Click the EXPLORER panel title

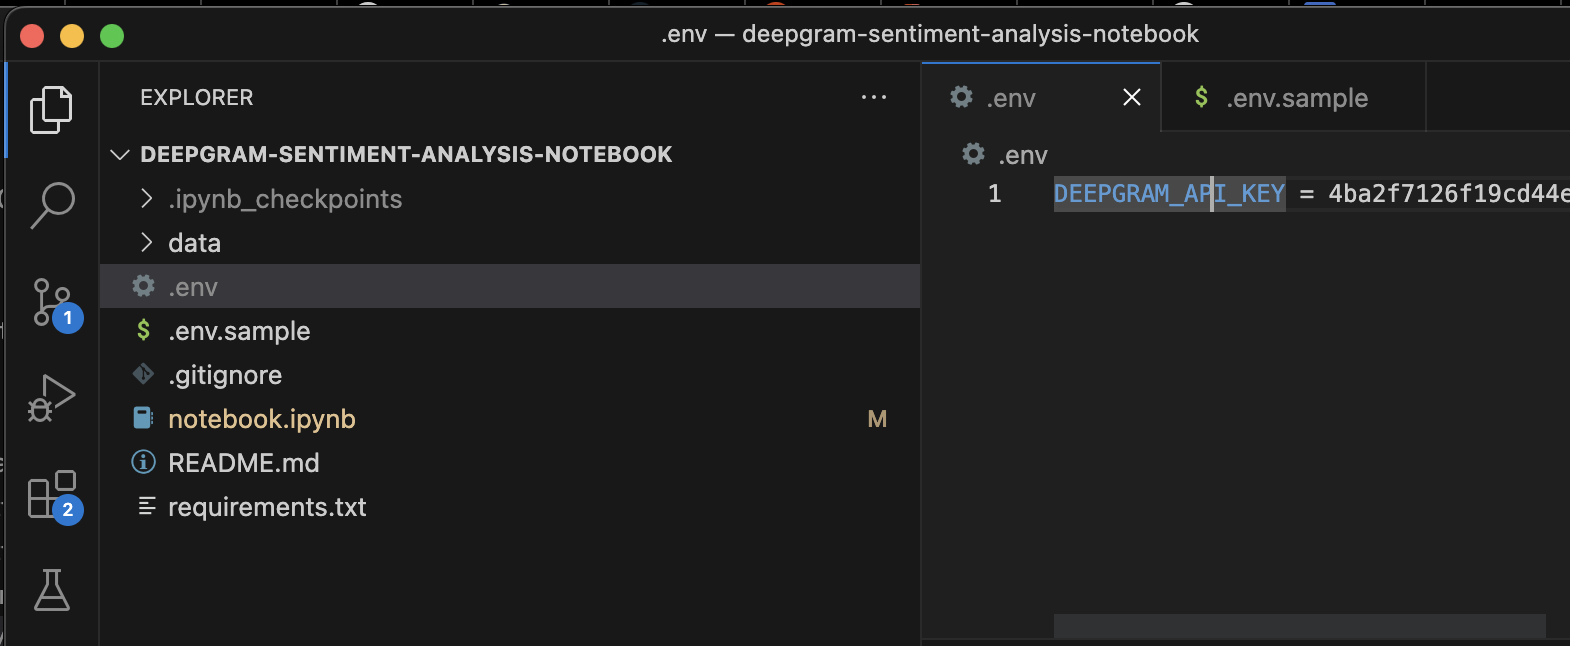click(197, 97)
